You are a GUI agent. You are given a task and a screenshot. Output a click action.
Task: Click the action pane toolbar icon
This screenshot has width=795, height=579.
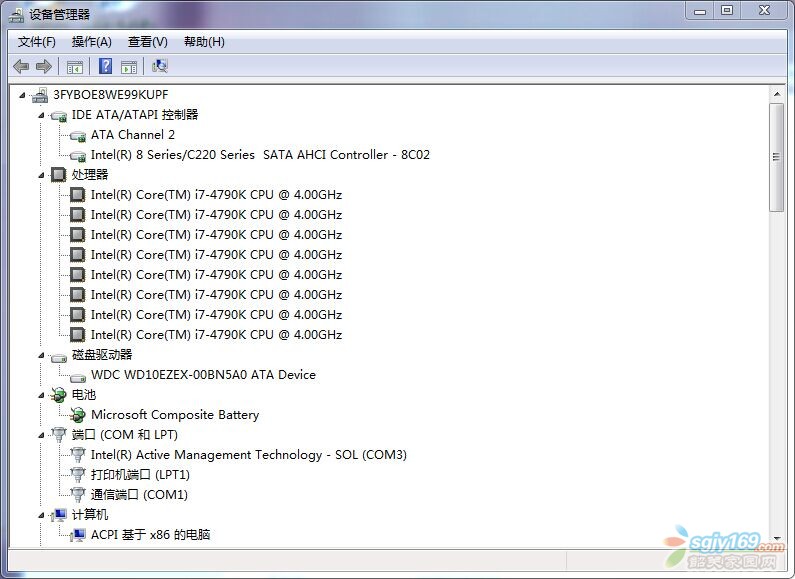tap(129, 67)
